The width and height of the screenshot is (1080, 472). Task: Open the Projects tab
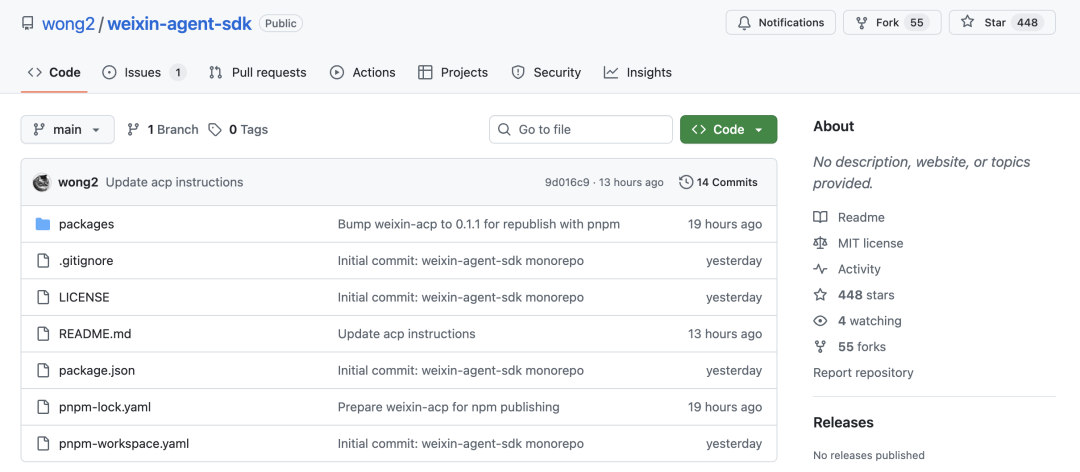coord(453,72)
